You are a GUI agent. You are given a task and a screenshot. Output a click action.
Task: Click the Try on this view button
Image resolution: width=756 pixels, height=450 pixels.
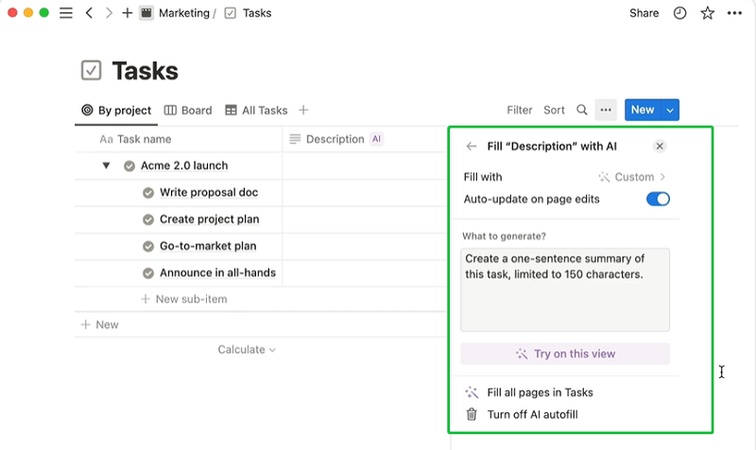pyautogui.click(x=565, y=354)
